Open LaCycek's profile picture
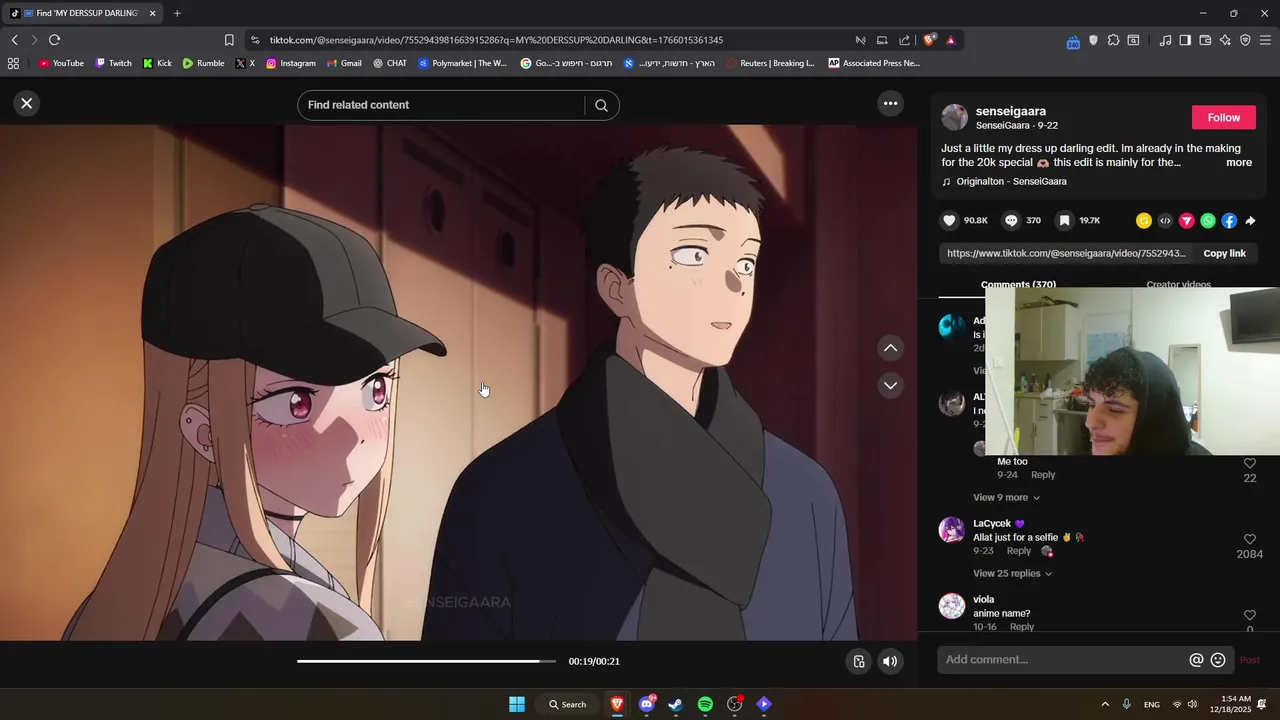The height and width of the screenshot is (720, 1280). (x=952, y=530)
